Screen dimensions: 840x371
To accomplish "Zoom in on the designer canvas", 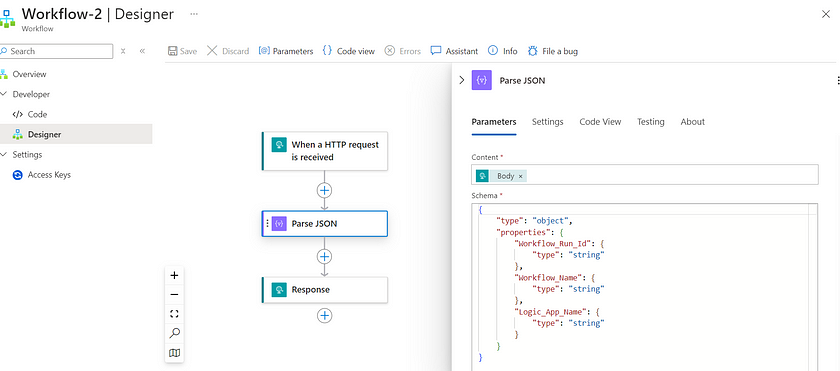I will click(x=174, y=276).
